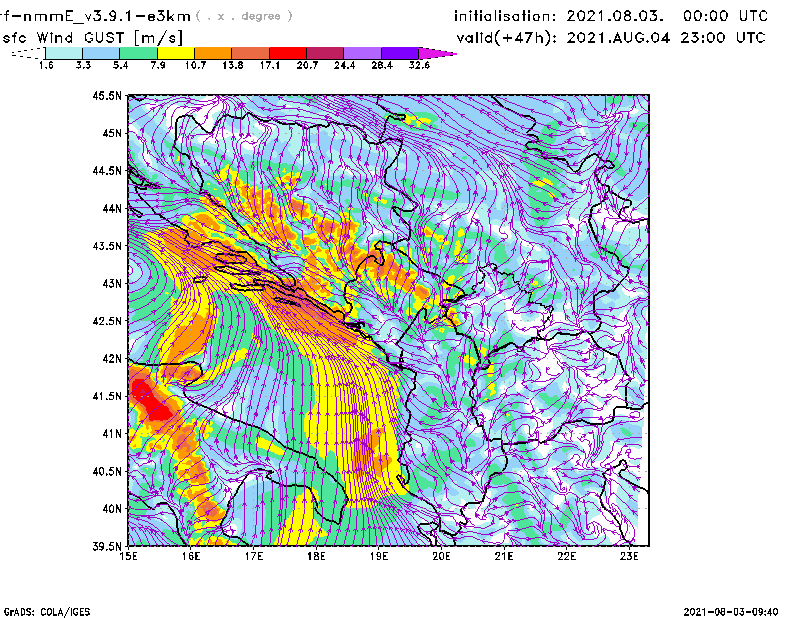Screen dimensions: 800x618
Task: Click the 15E longitude axis label
Action: tap(128, 556)
